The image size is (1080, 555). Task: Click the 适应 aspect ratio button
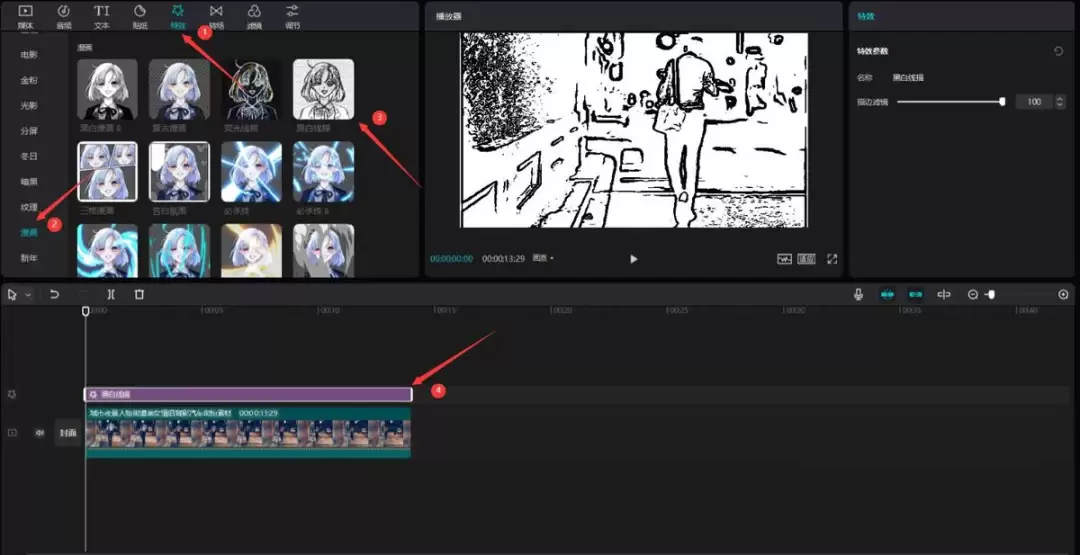[807, 259]
